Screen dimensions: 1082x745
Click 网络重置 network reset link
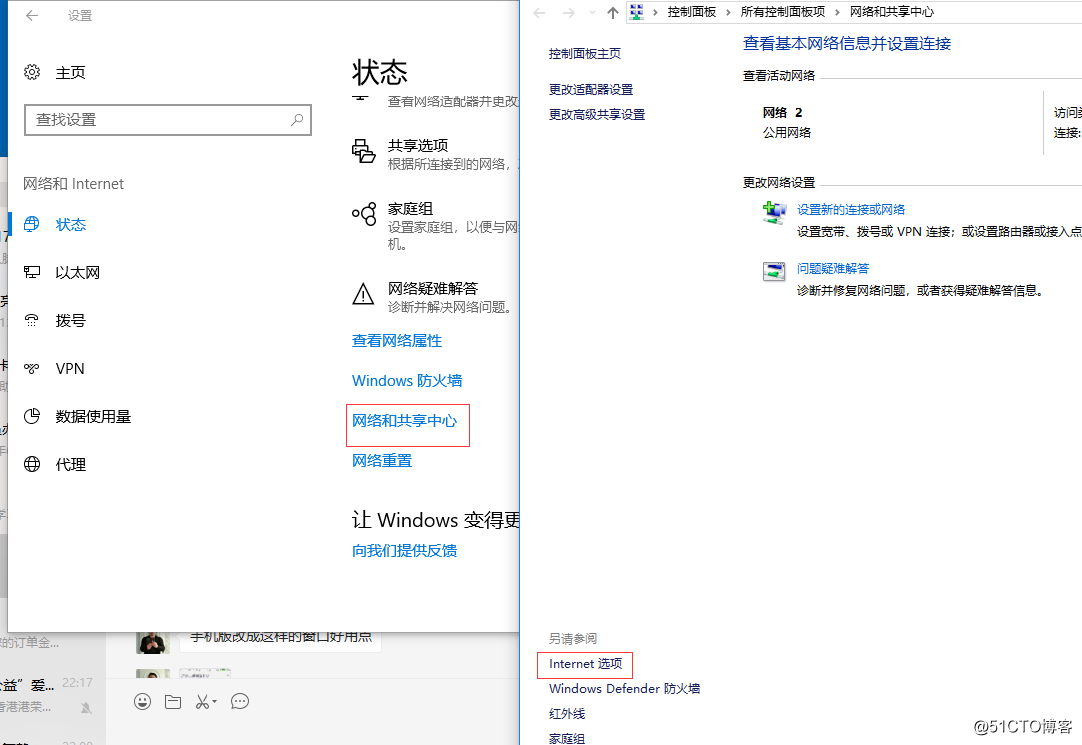382,461
